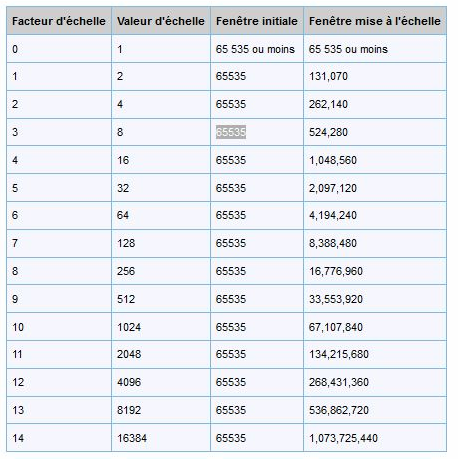Select the scale value 16384 cell
The width and height of the screenshot is (458, 459).
[x=161, y=438]
